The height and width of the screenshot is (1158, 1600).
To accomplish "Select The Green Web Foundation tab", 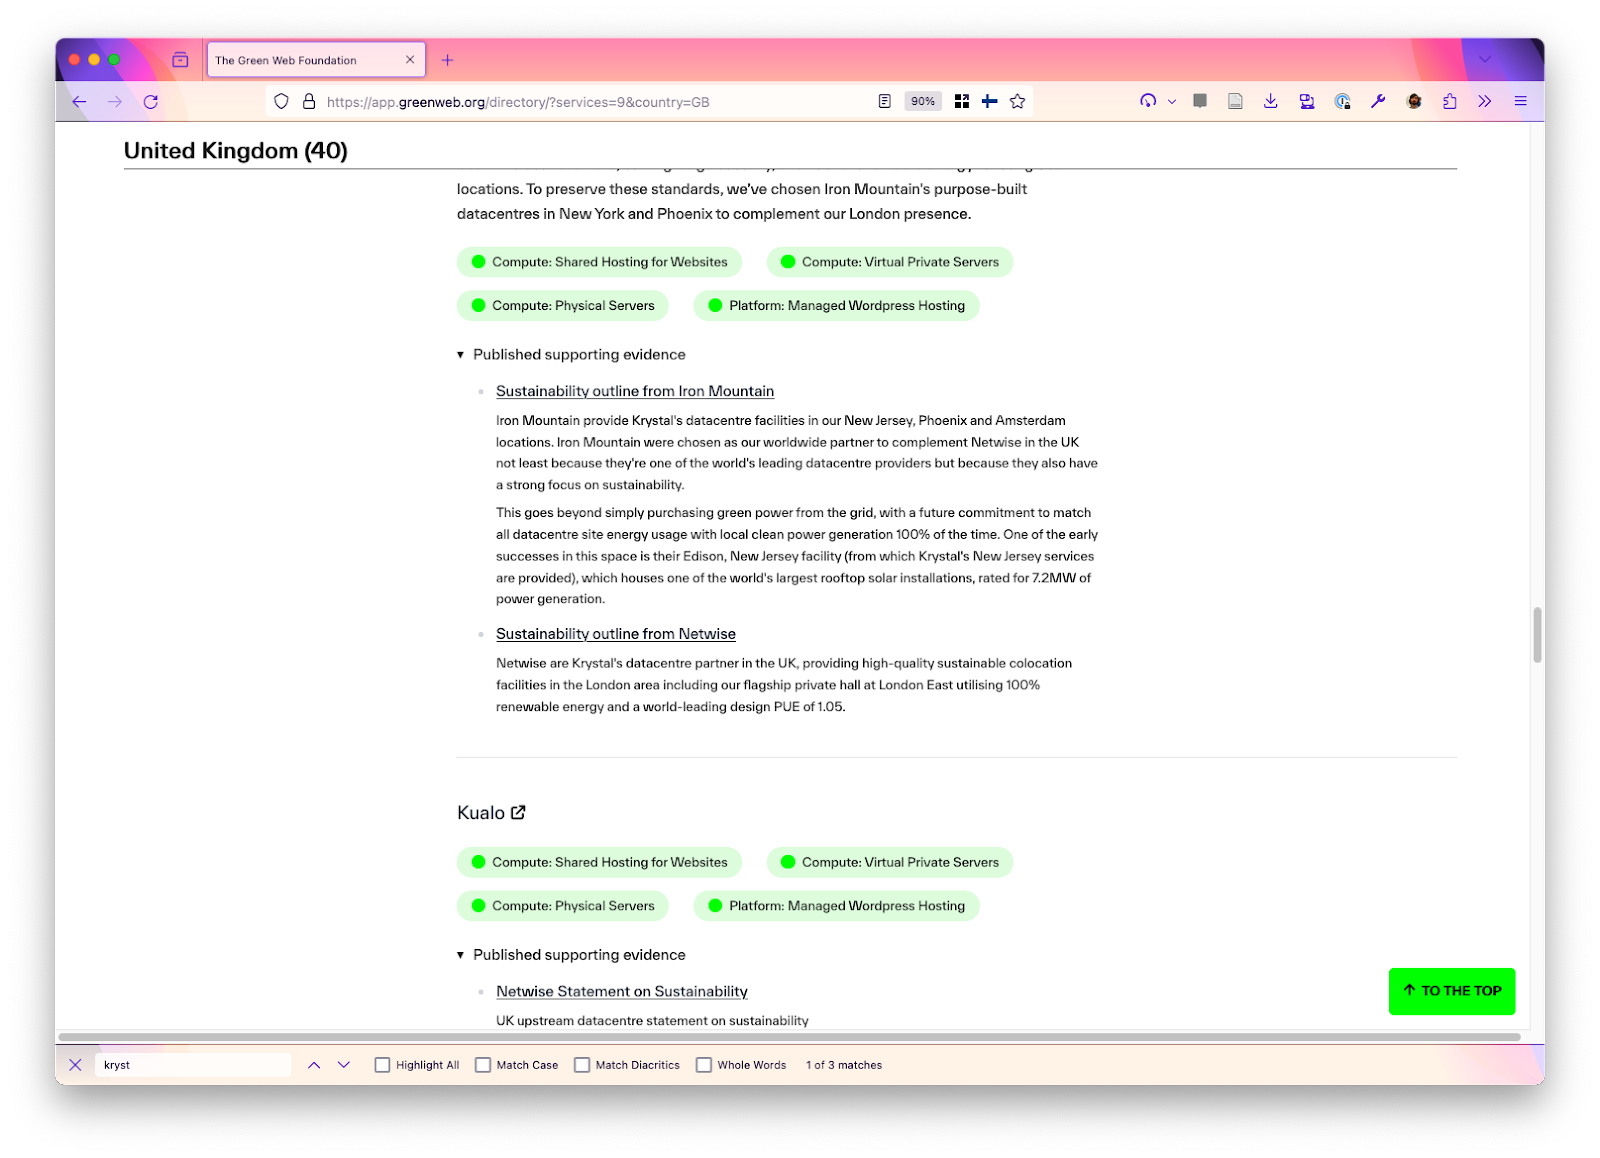I will pyautogui.click(x=315, y=60).
